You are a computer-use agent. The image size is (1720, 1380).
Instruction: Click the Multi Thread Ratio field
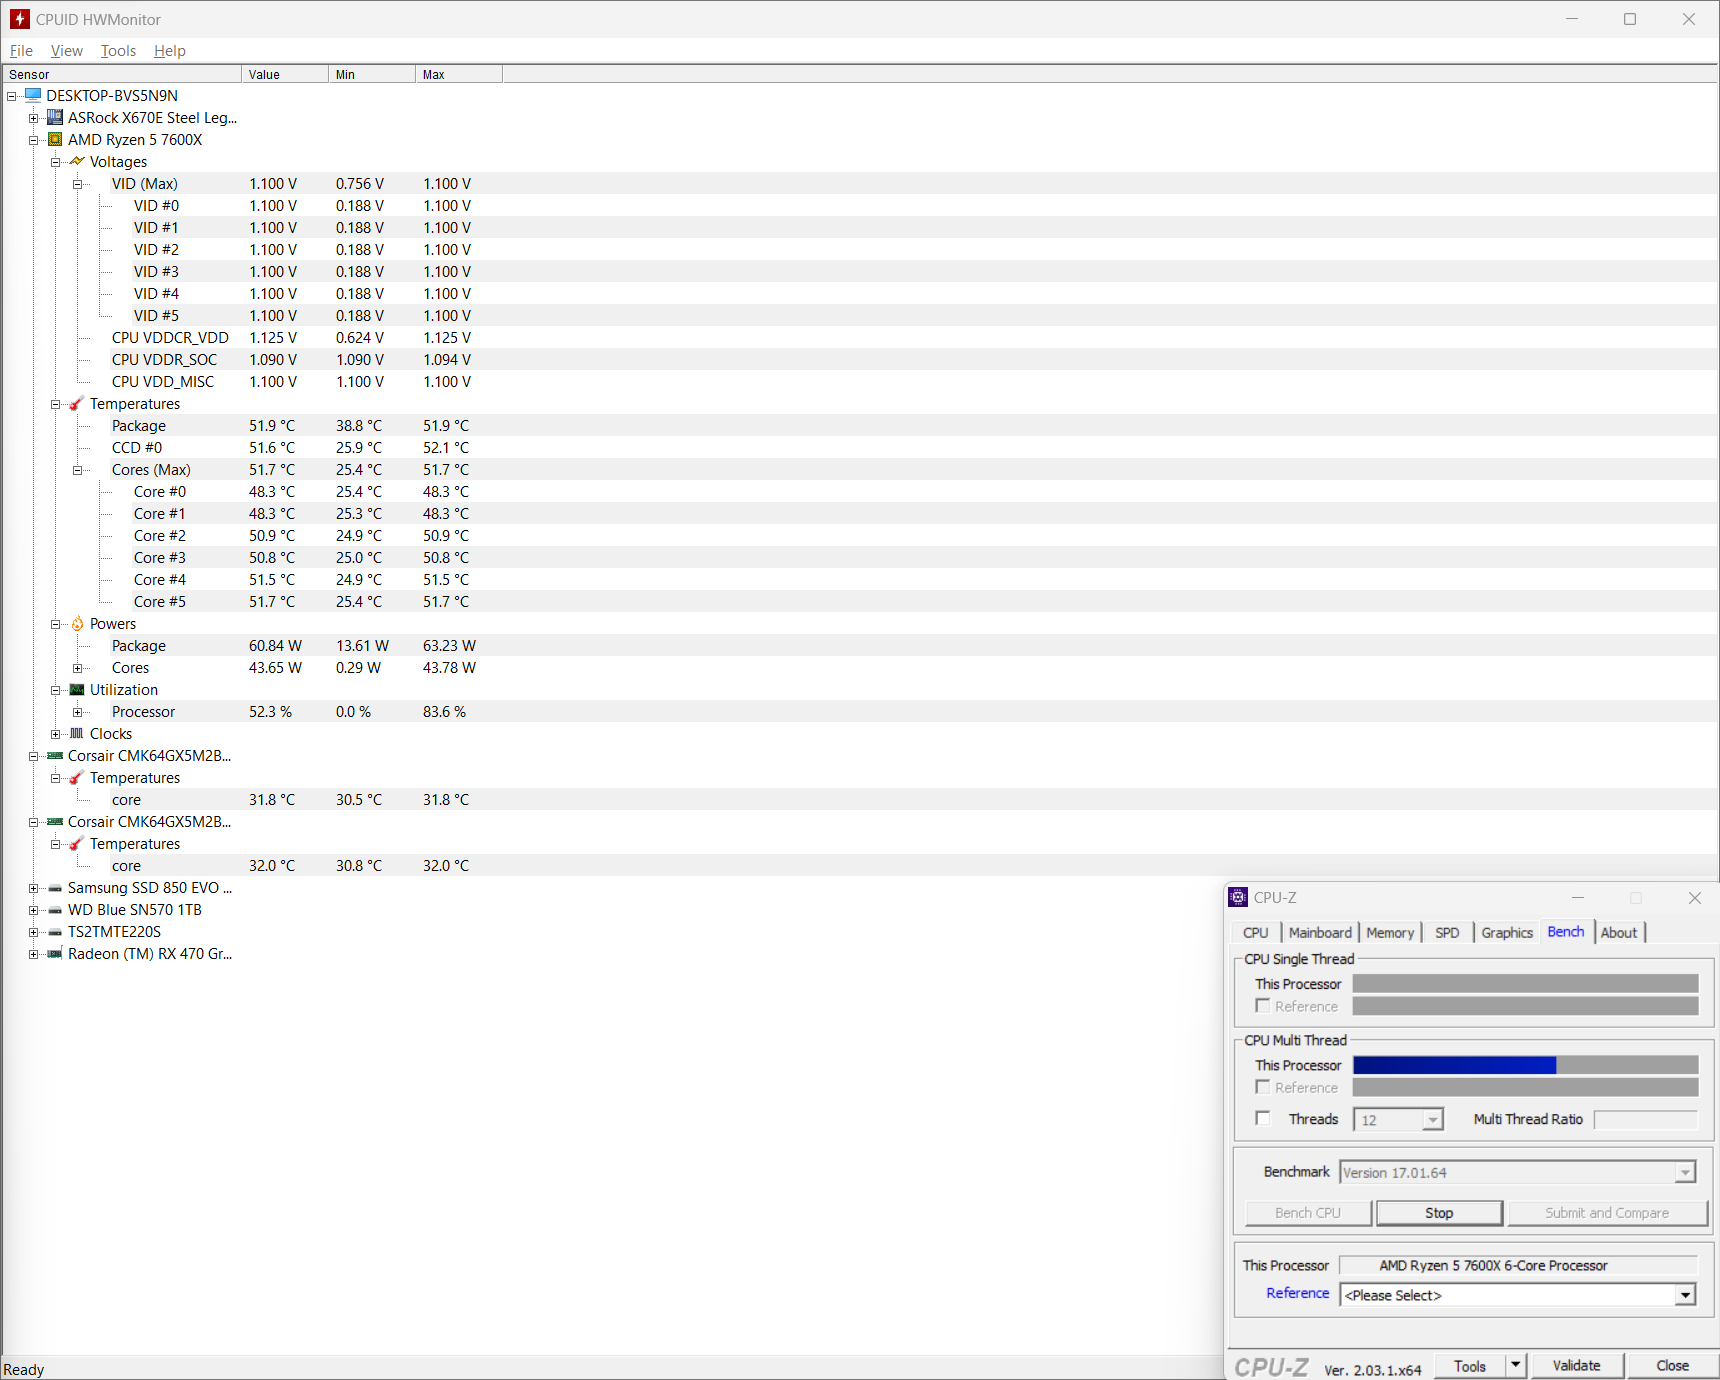coord(1646,1119)
